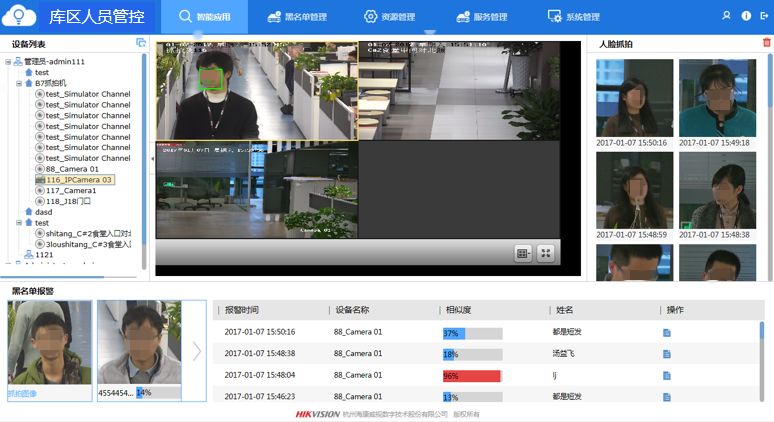Open the info icon in top bar
774x422 pixels.
coord(746,16)
